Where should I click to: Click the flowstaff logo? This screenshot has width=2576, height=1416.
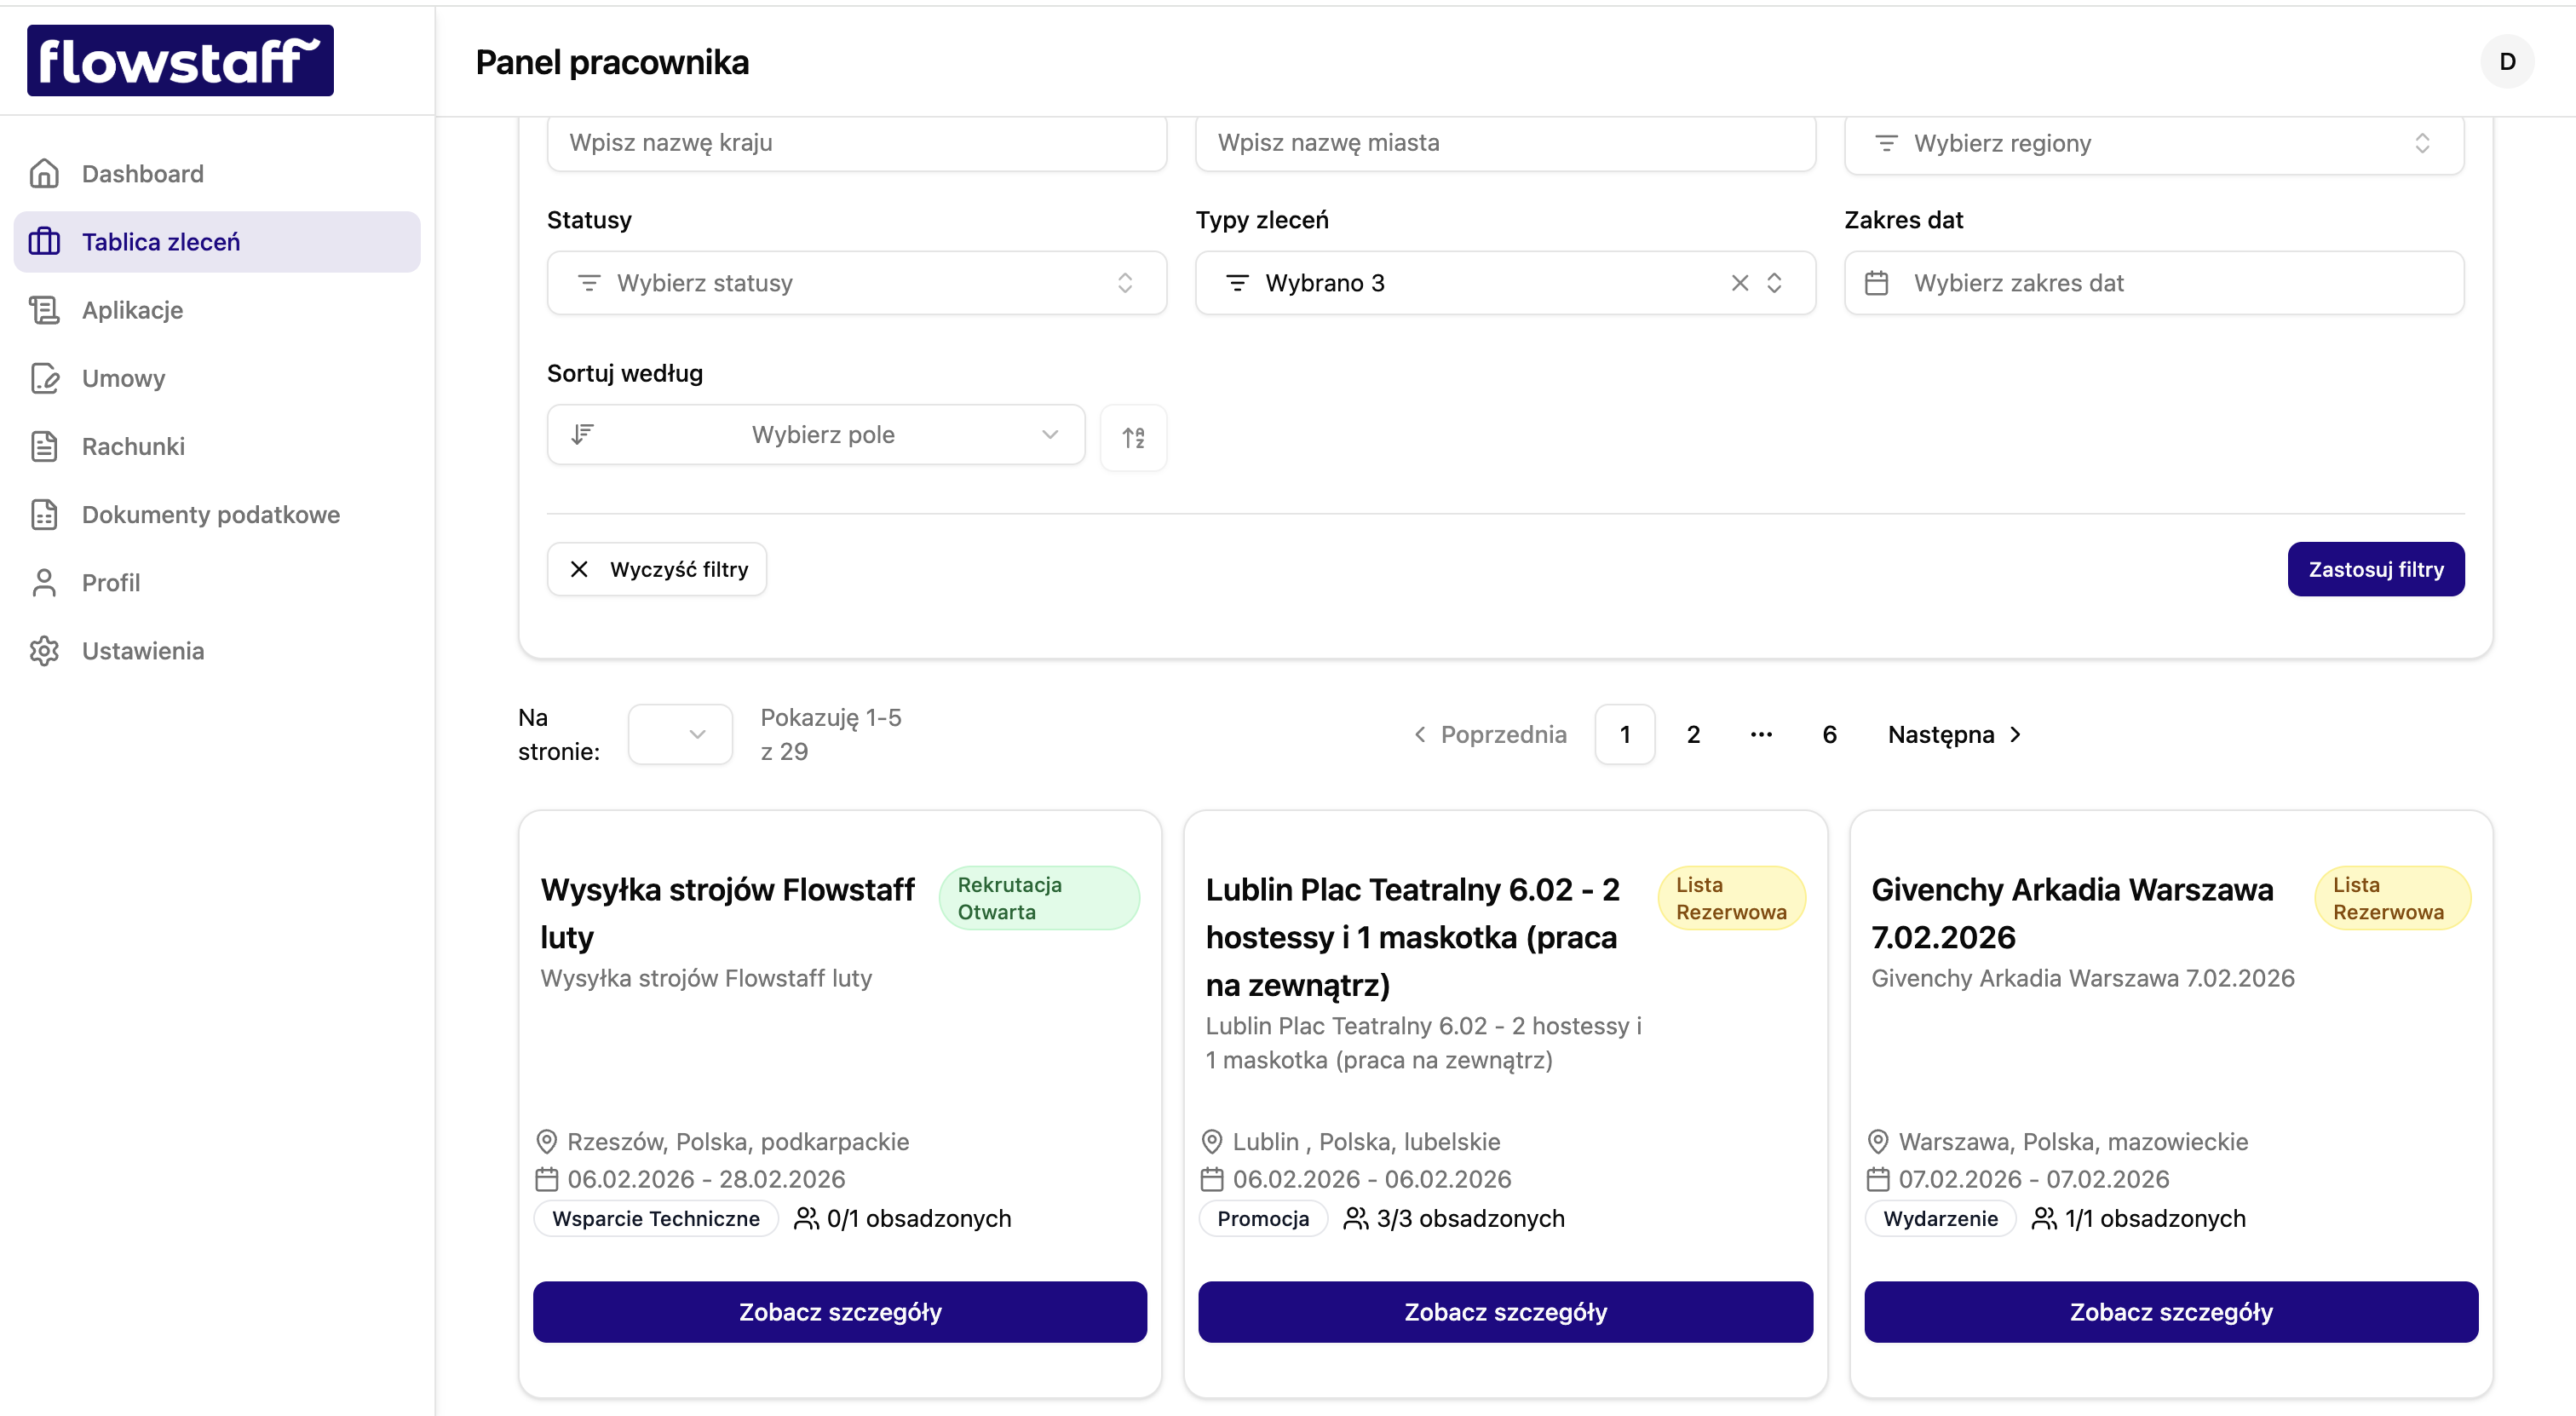click(x=179, y=59)
